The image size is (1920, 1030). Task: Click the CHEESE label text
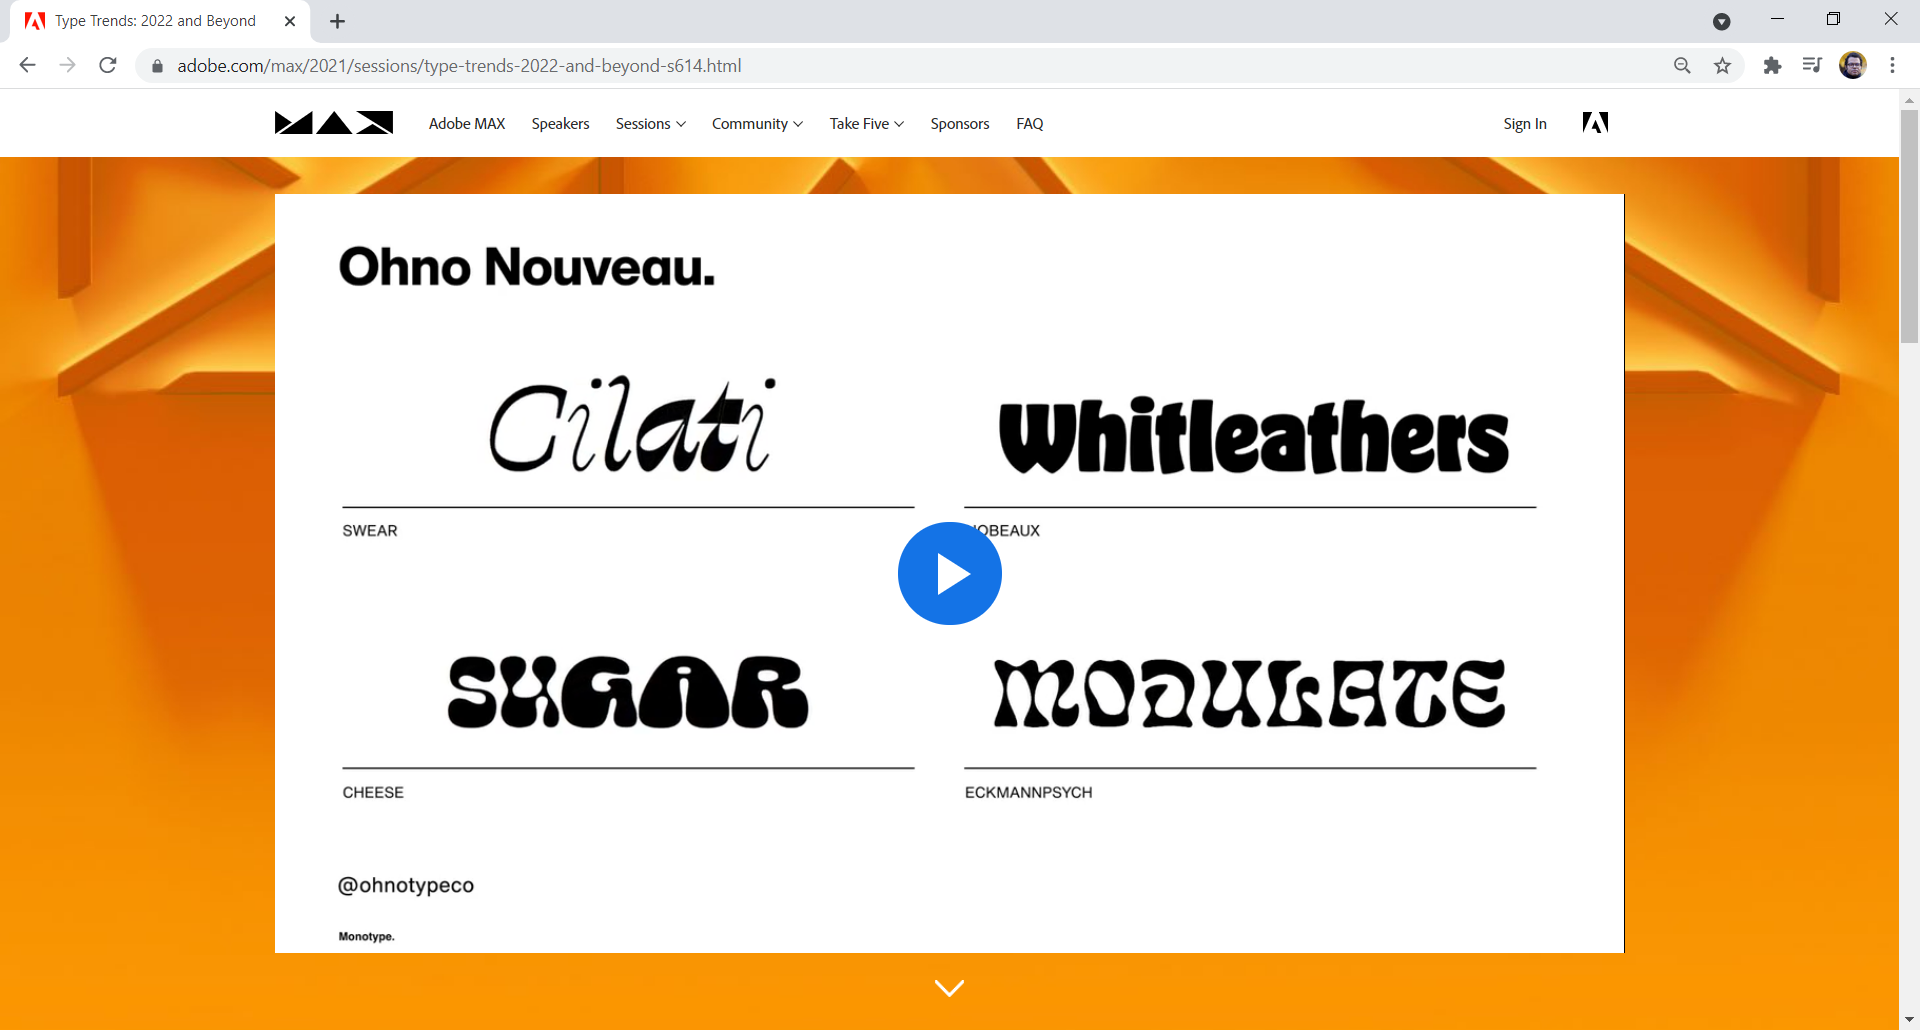[373, 792]
